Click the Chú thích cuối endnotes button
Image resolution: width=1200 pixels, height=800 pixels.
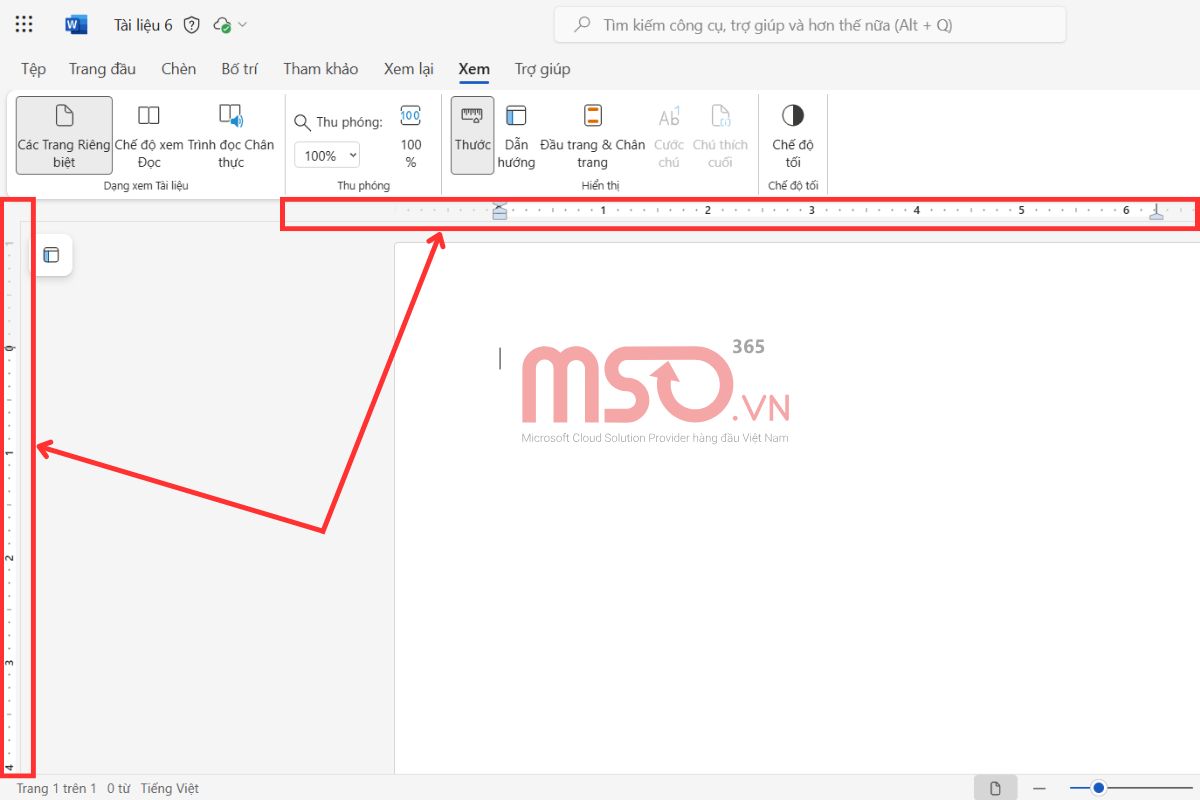pos(720,135)
